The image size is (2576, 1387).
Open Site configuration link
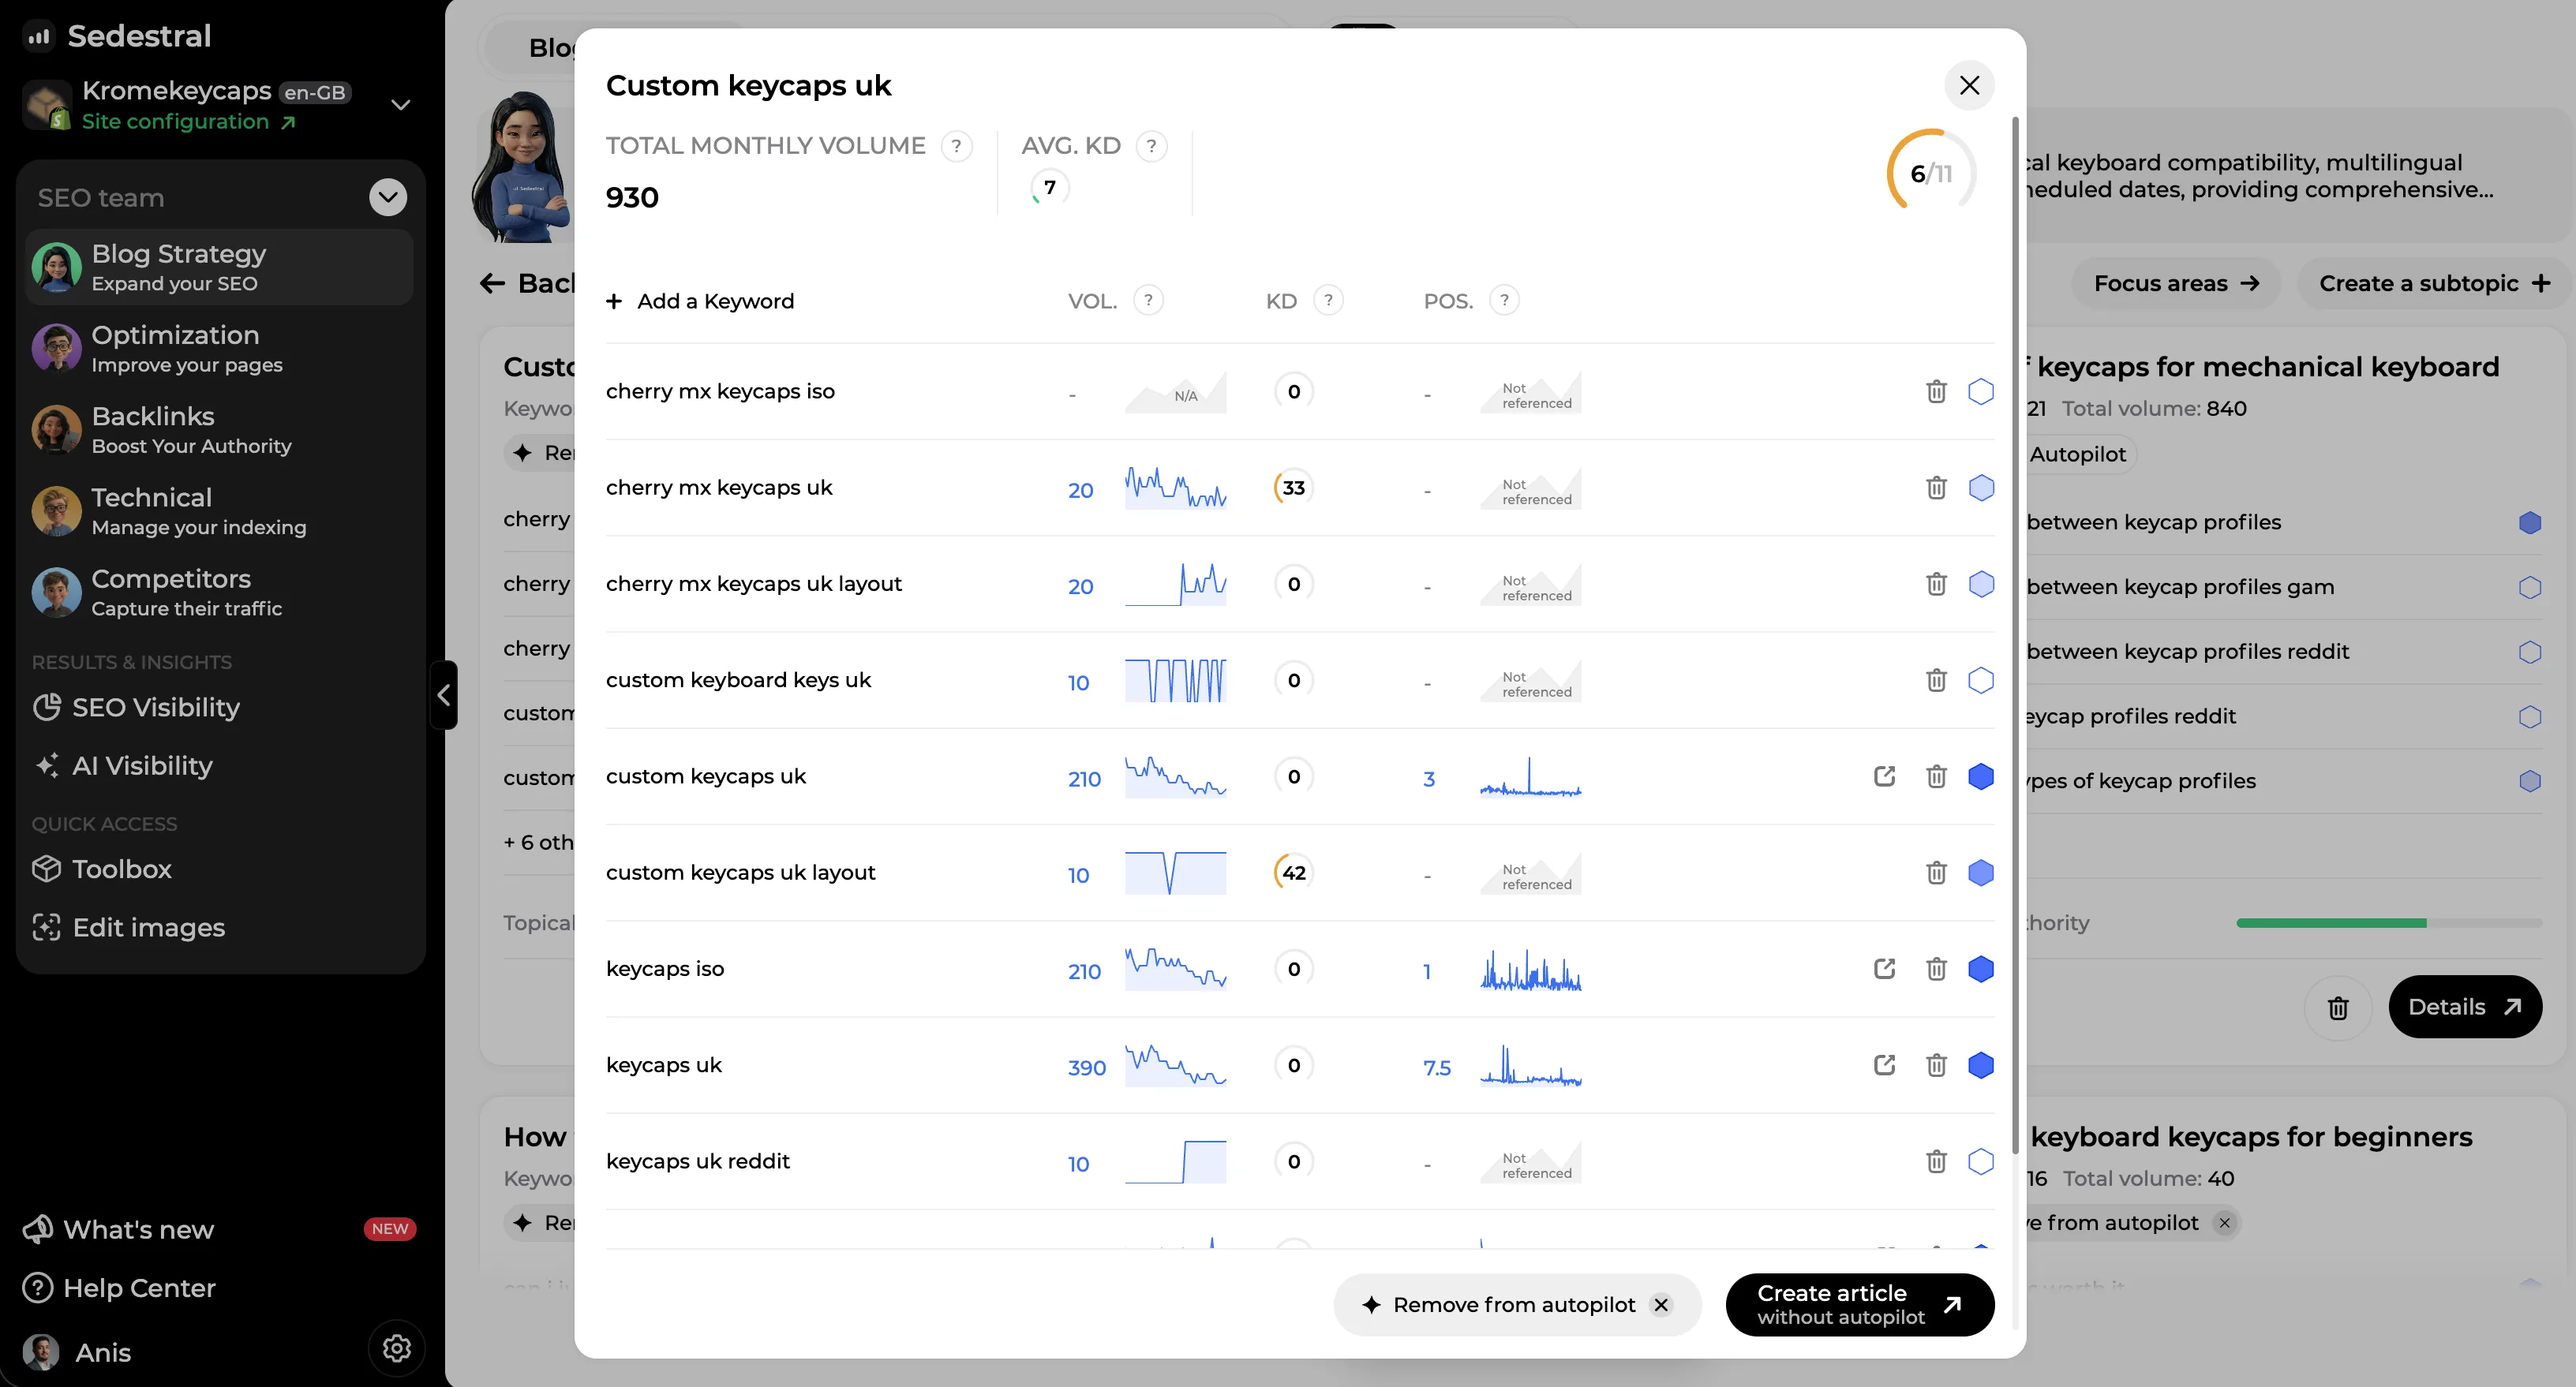pyautogui.click(x=188, y=122)
